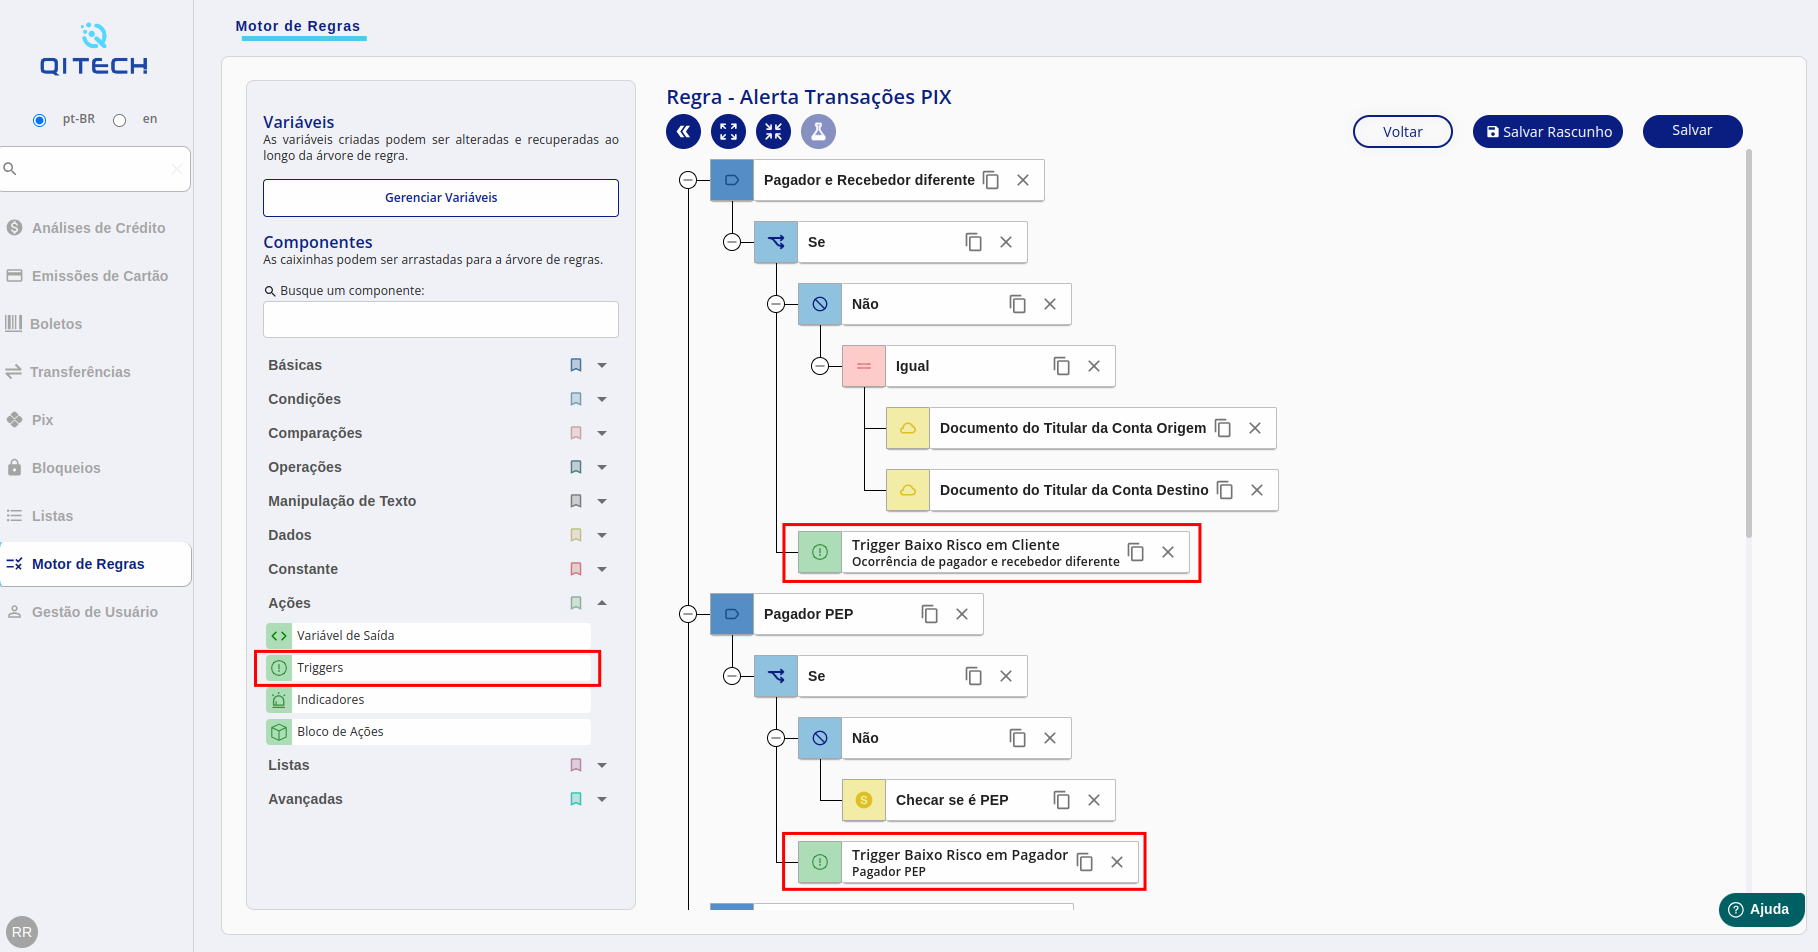Clear the sidebar search field

(x=177, y=169)
